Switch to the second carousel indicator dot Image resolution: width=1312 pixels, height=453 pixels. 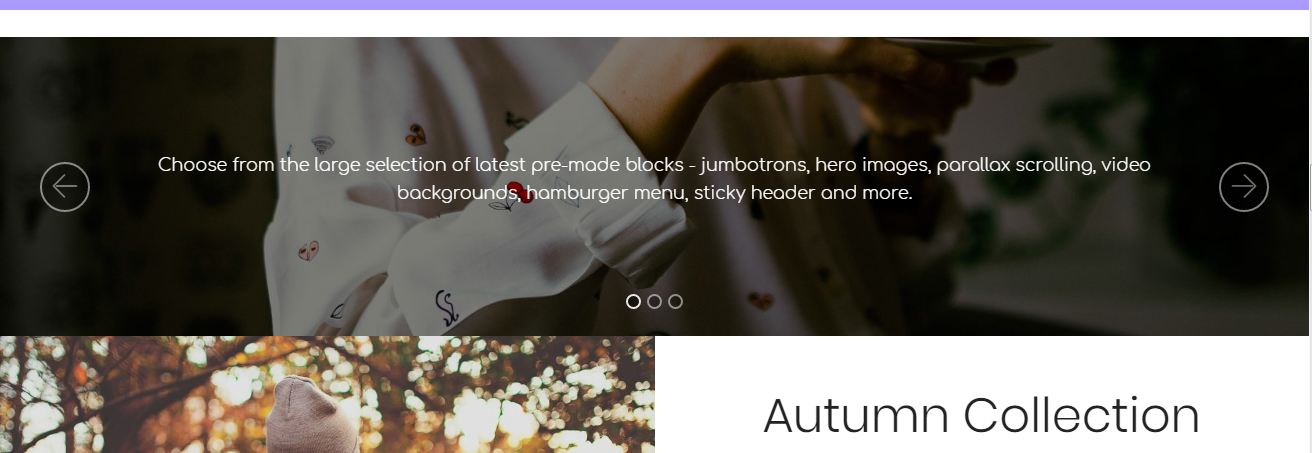654,301
